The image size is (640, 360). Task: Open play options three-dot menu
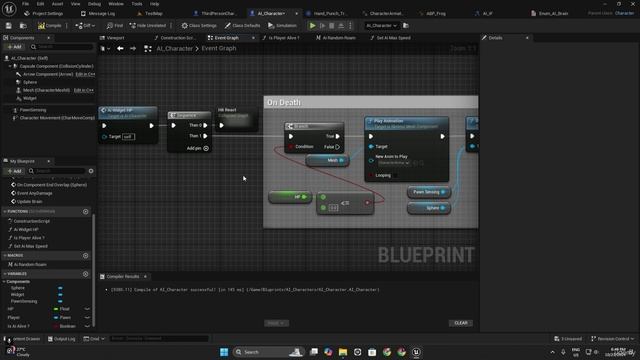click(350, 26)
